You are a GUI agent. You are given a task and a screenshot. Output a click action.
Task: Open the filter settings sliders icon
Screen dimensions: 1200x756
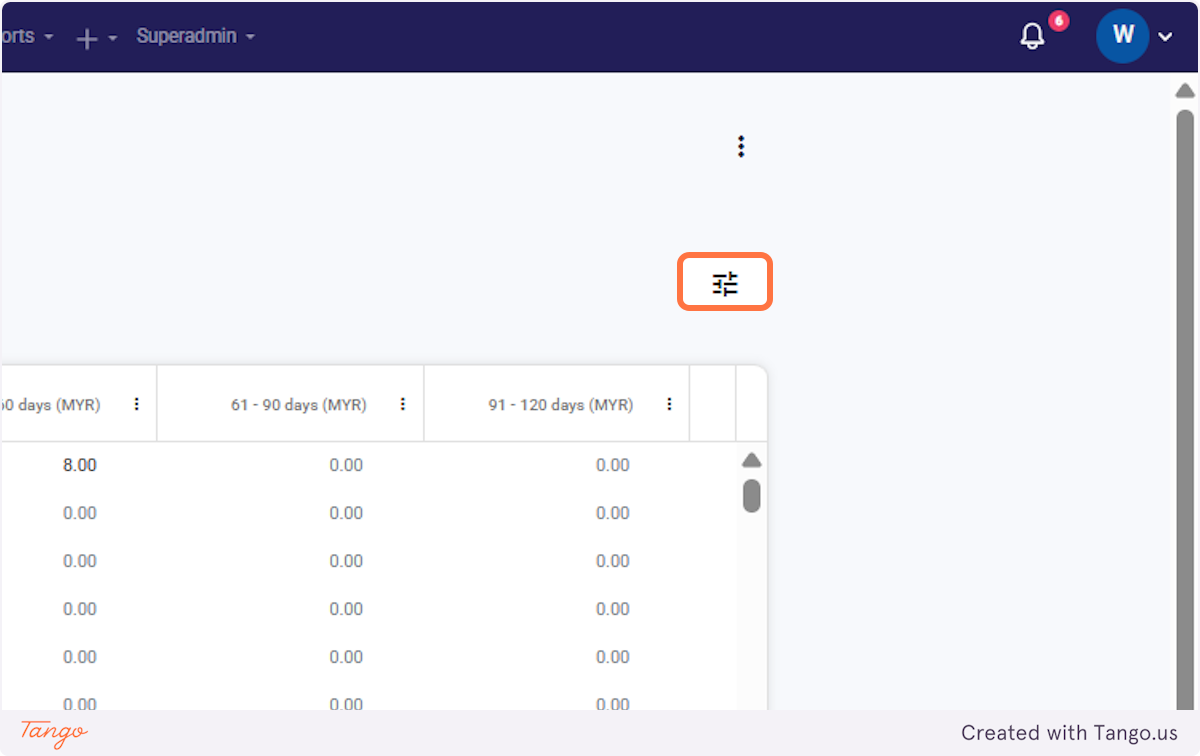pyautogui.click(x=725, y=283)
